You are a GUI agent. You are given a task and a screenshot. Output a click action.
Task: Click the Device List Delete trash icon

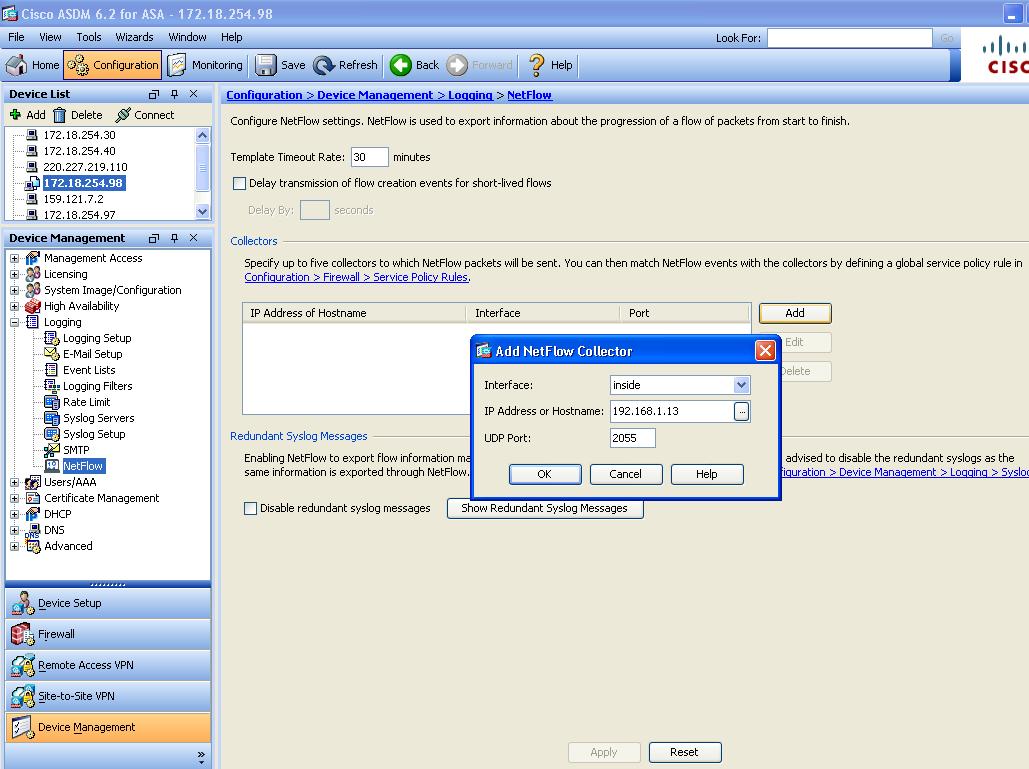pos(60,115)
